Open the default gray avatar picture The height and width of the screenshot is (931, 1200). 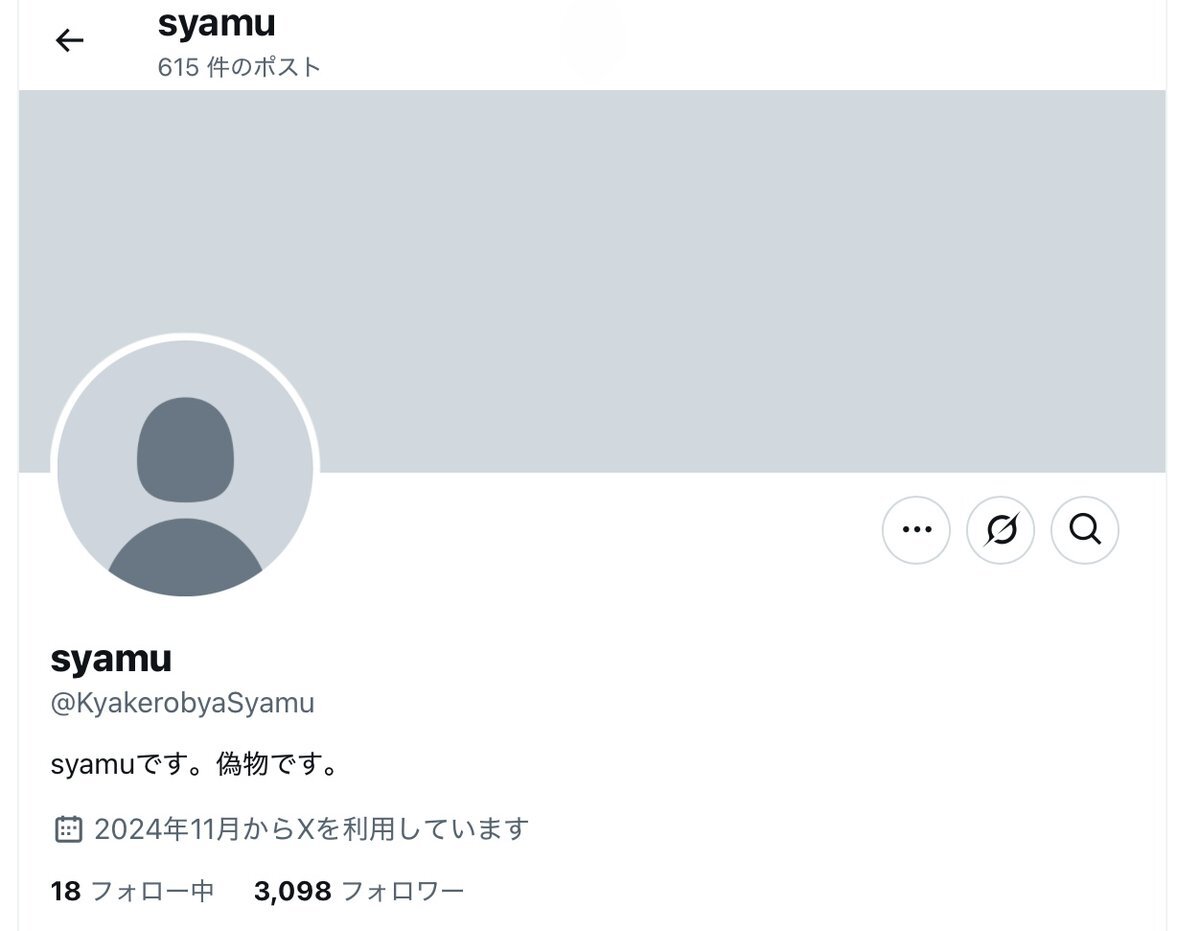click(185, 468)
